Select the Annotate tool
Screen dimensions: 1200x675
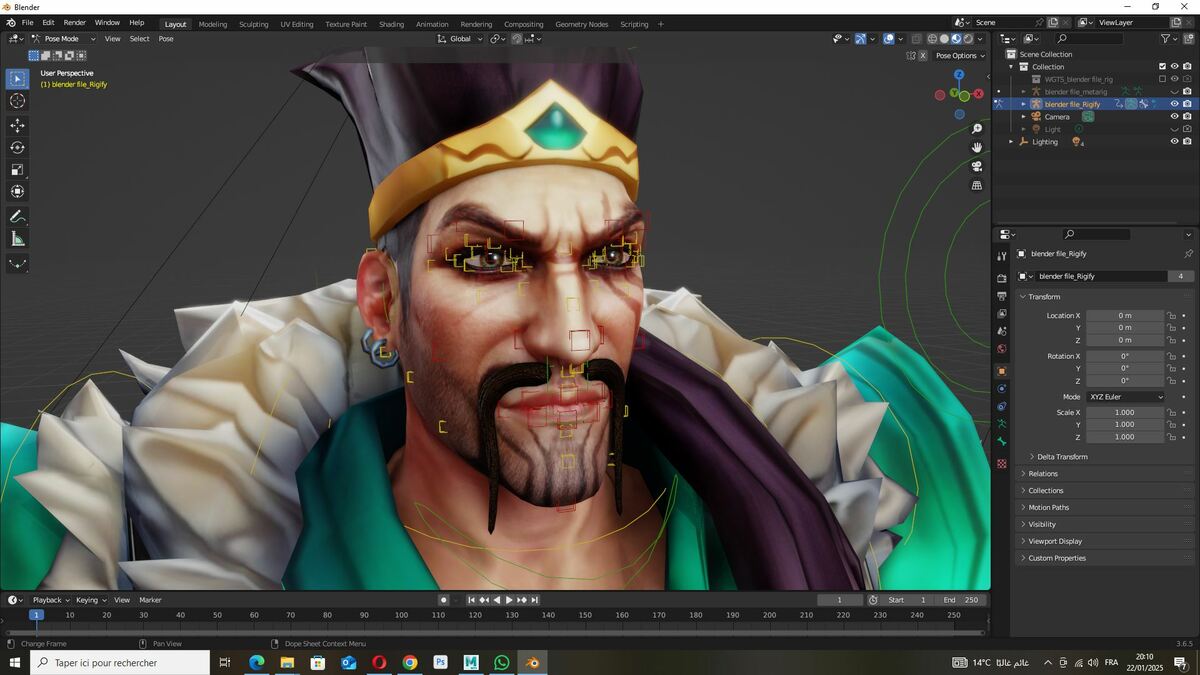tap(18, 216)
